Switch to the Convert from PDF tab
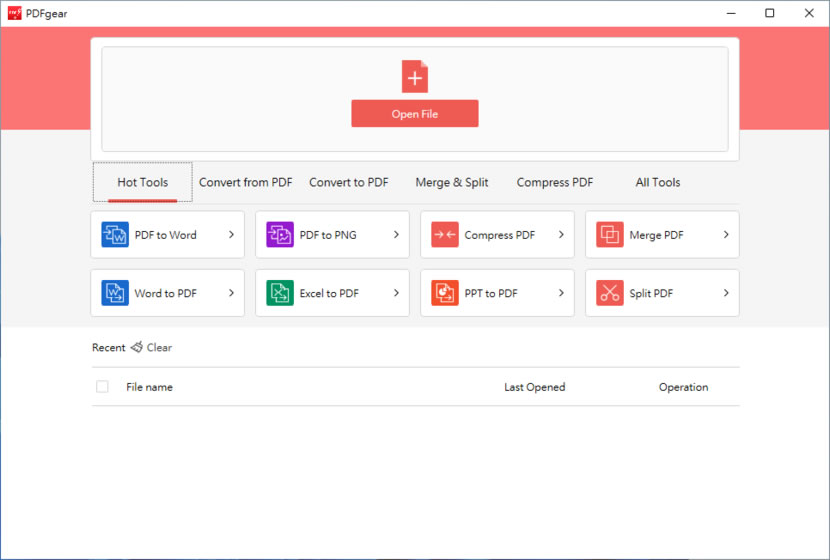830x560 pixels. coord(246,182)
